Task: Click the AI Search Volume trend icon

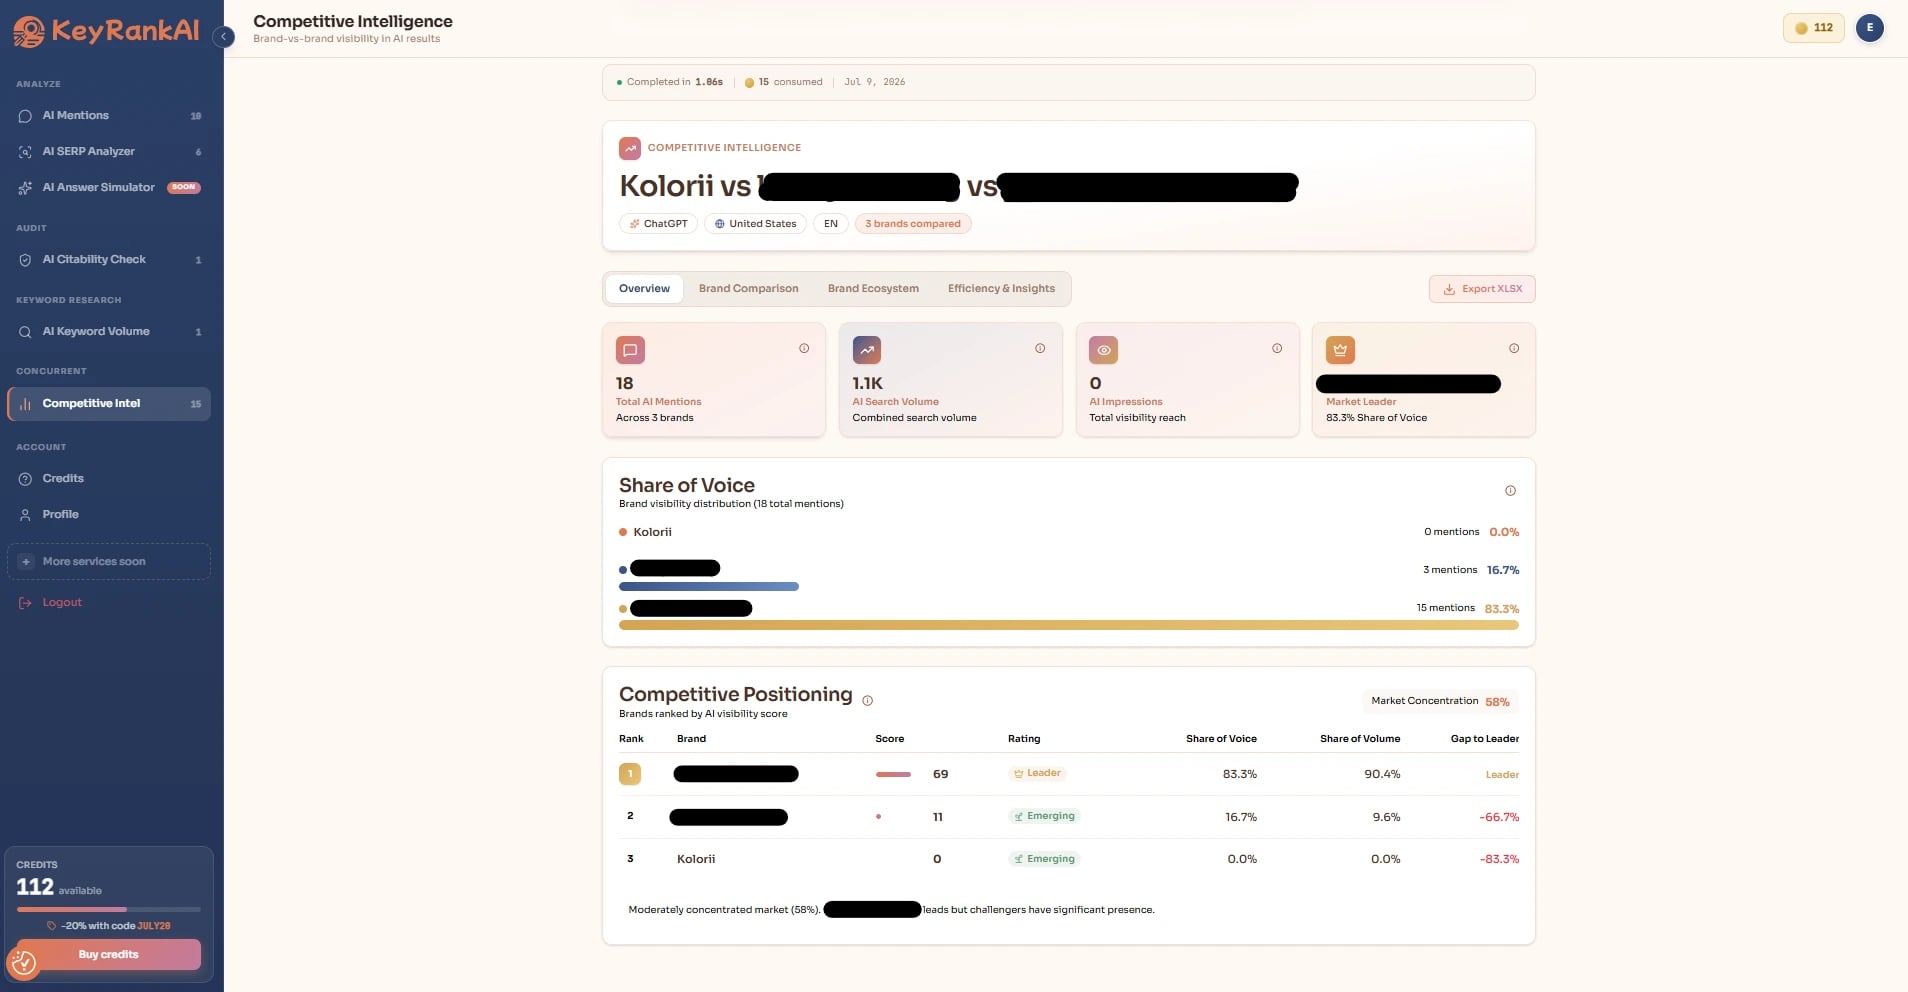Action: [x=867, y=350]
